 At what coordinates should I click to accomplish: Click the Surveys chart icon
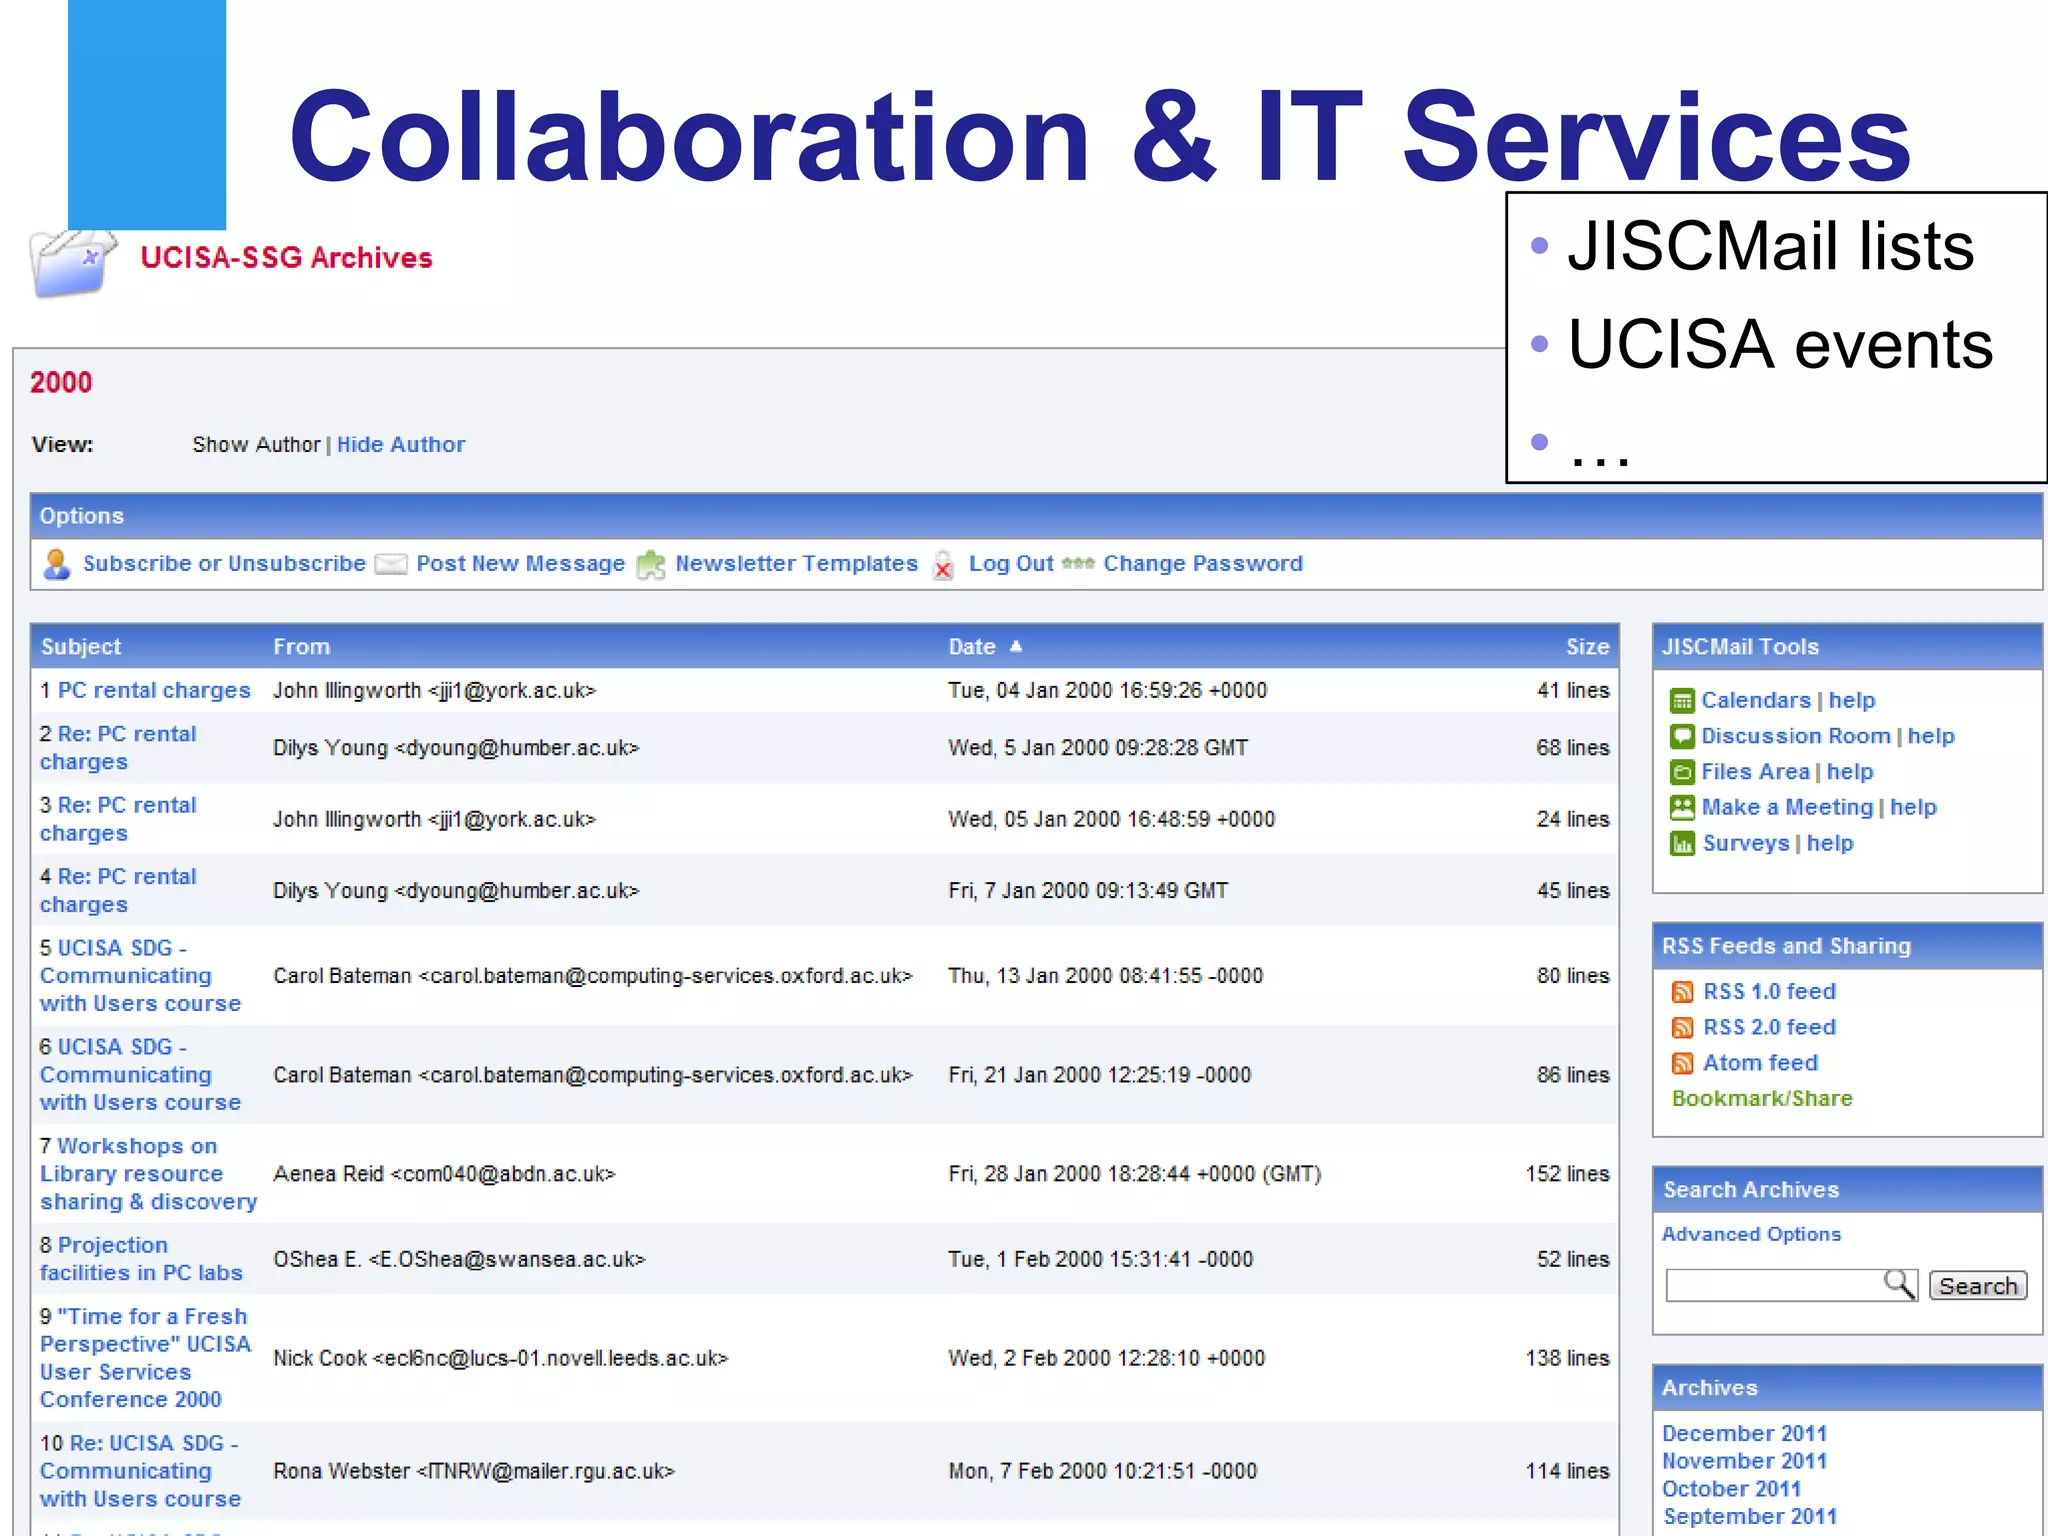pyautogui.click(x=1682, y=844)
